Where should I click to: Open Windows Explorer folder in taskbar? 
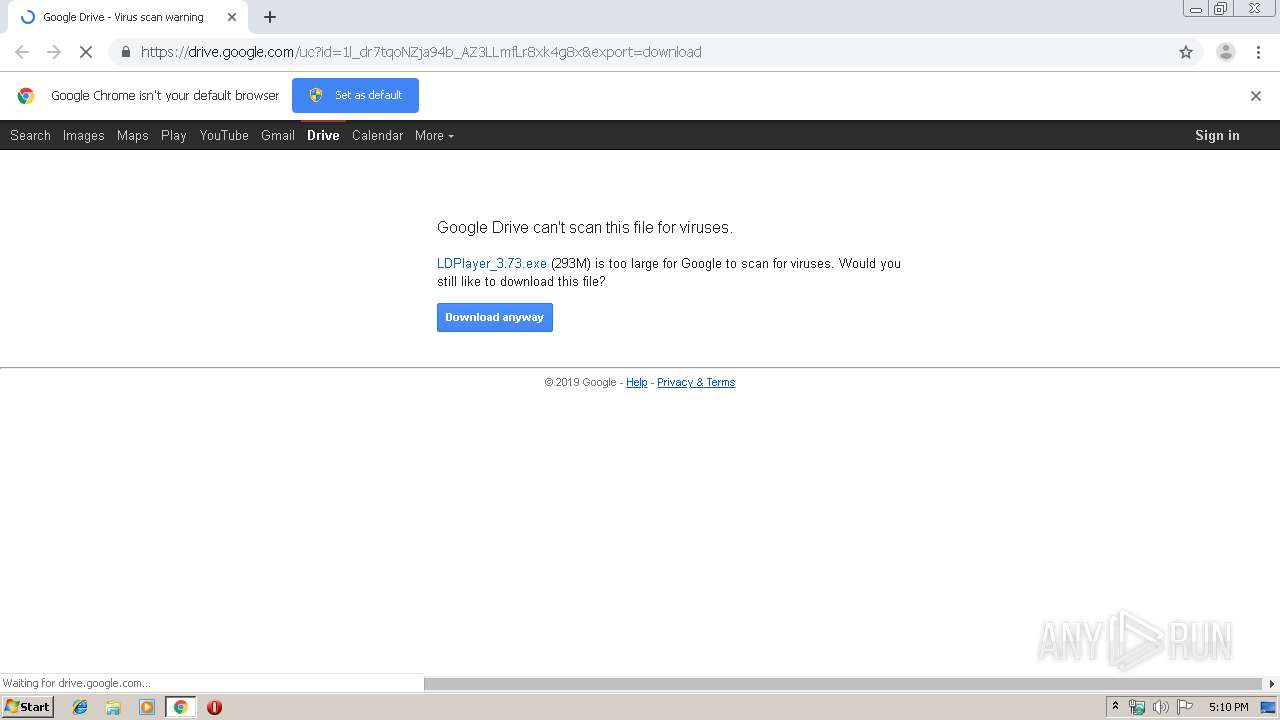coord(113,707)
